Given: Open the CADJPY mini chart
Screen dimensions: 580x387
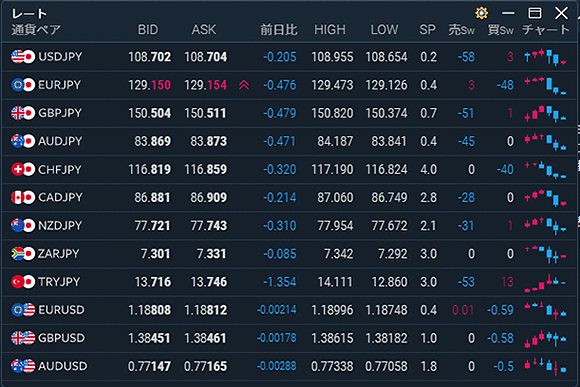Looking at the screenshot, I should (x=545, y=198).
